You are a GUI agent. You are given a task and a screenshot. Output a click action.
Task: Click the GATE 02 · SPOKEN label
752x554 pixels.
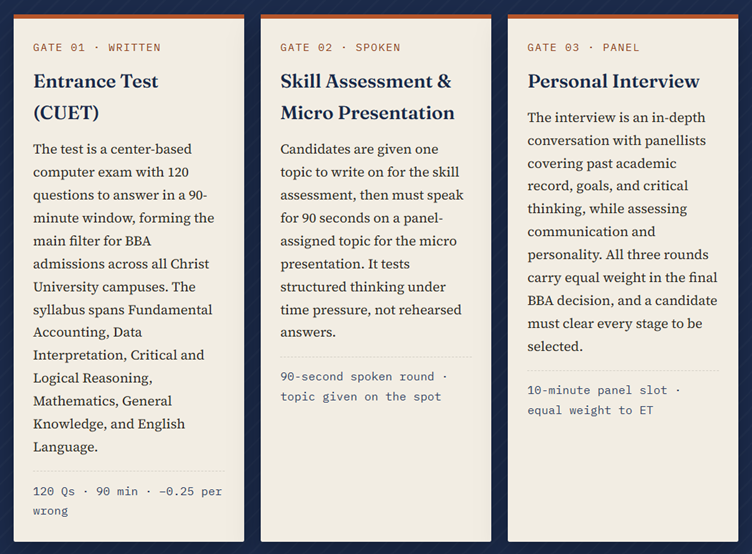340,47
